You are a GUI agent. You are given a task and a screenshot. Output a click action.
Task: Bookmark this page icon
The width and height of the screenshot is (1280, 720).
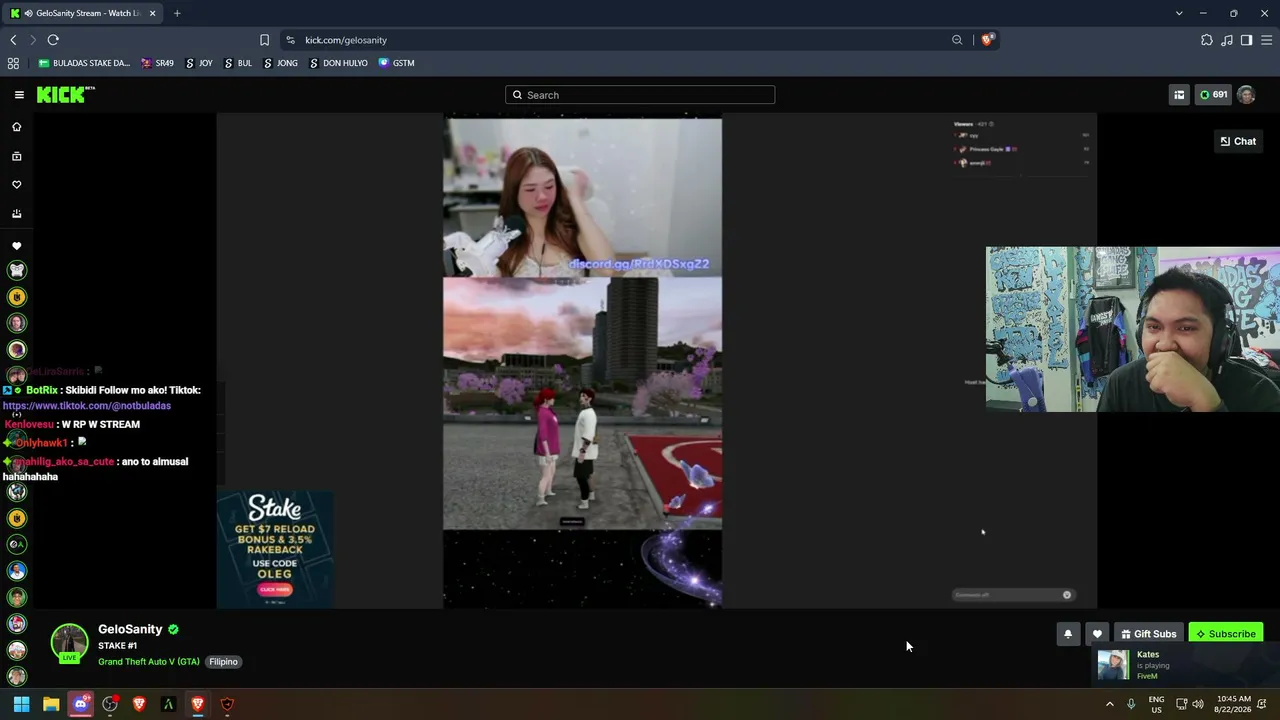click(264, 40)
